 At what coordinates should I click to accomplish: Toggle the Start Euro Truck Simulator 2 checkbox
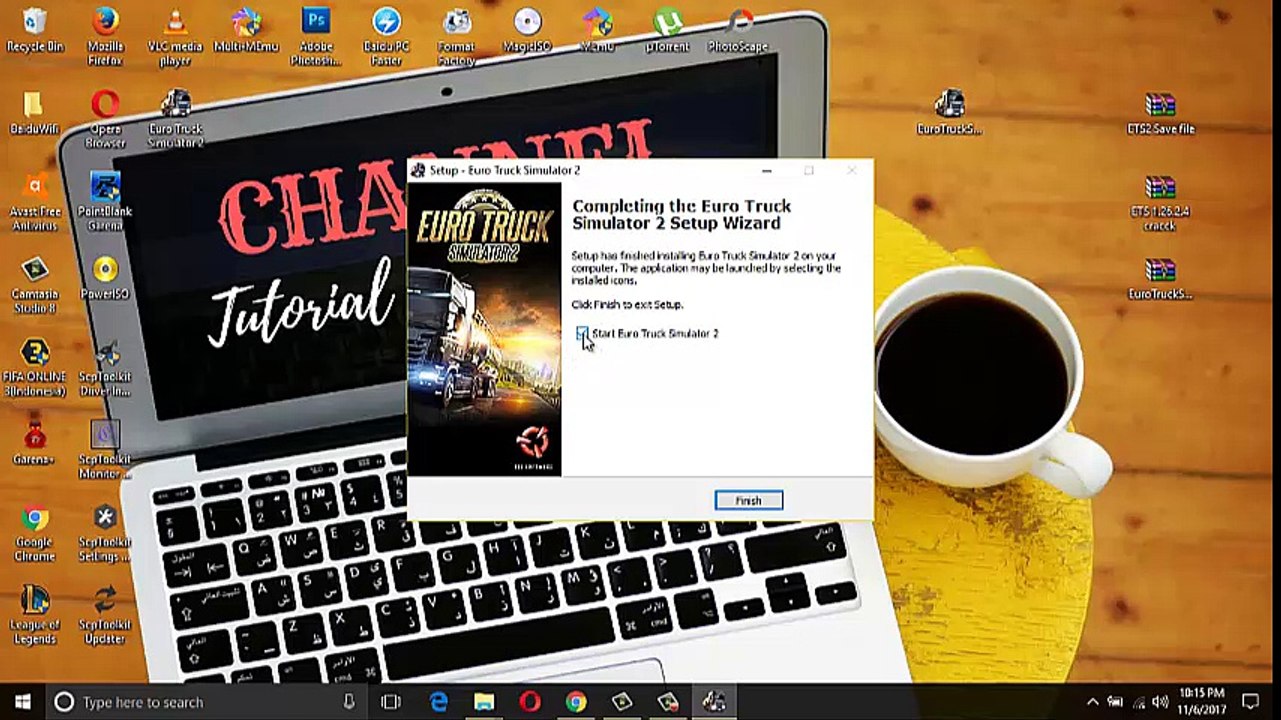coord(582,333)
